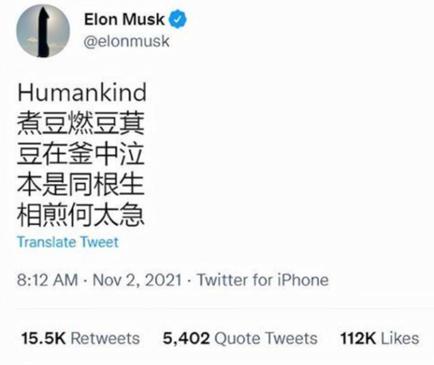Open the Elon Musk display name

124,19
